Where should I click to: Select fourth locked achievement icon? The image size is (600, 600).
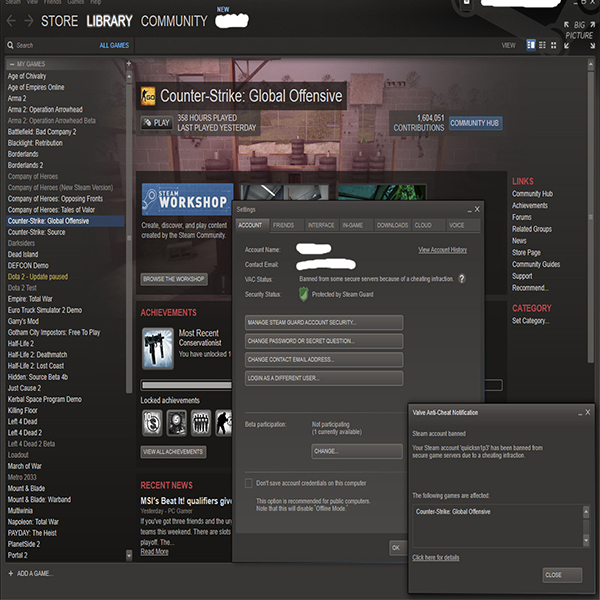tap(224, 423)
